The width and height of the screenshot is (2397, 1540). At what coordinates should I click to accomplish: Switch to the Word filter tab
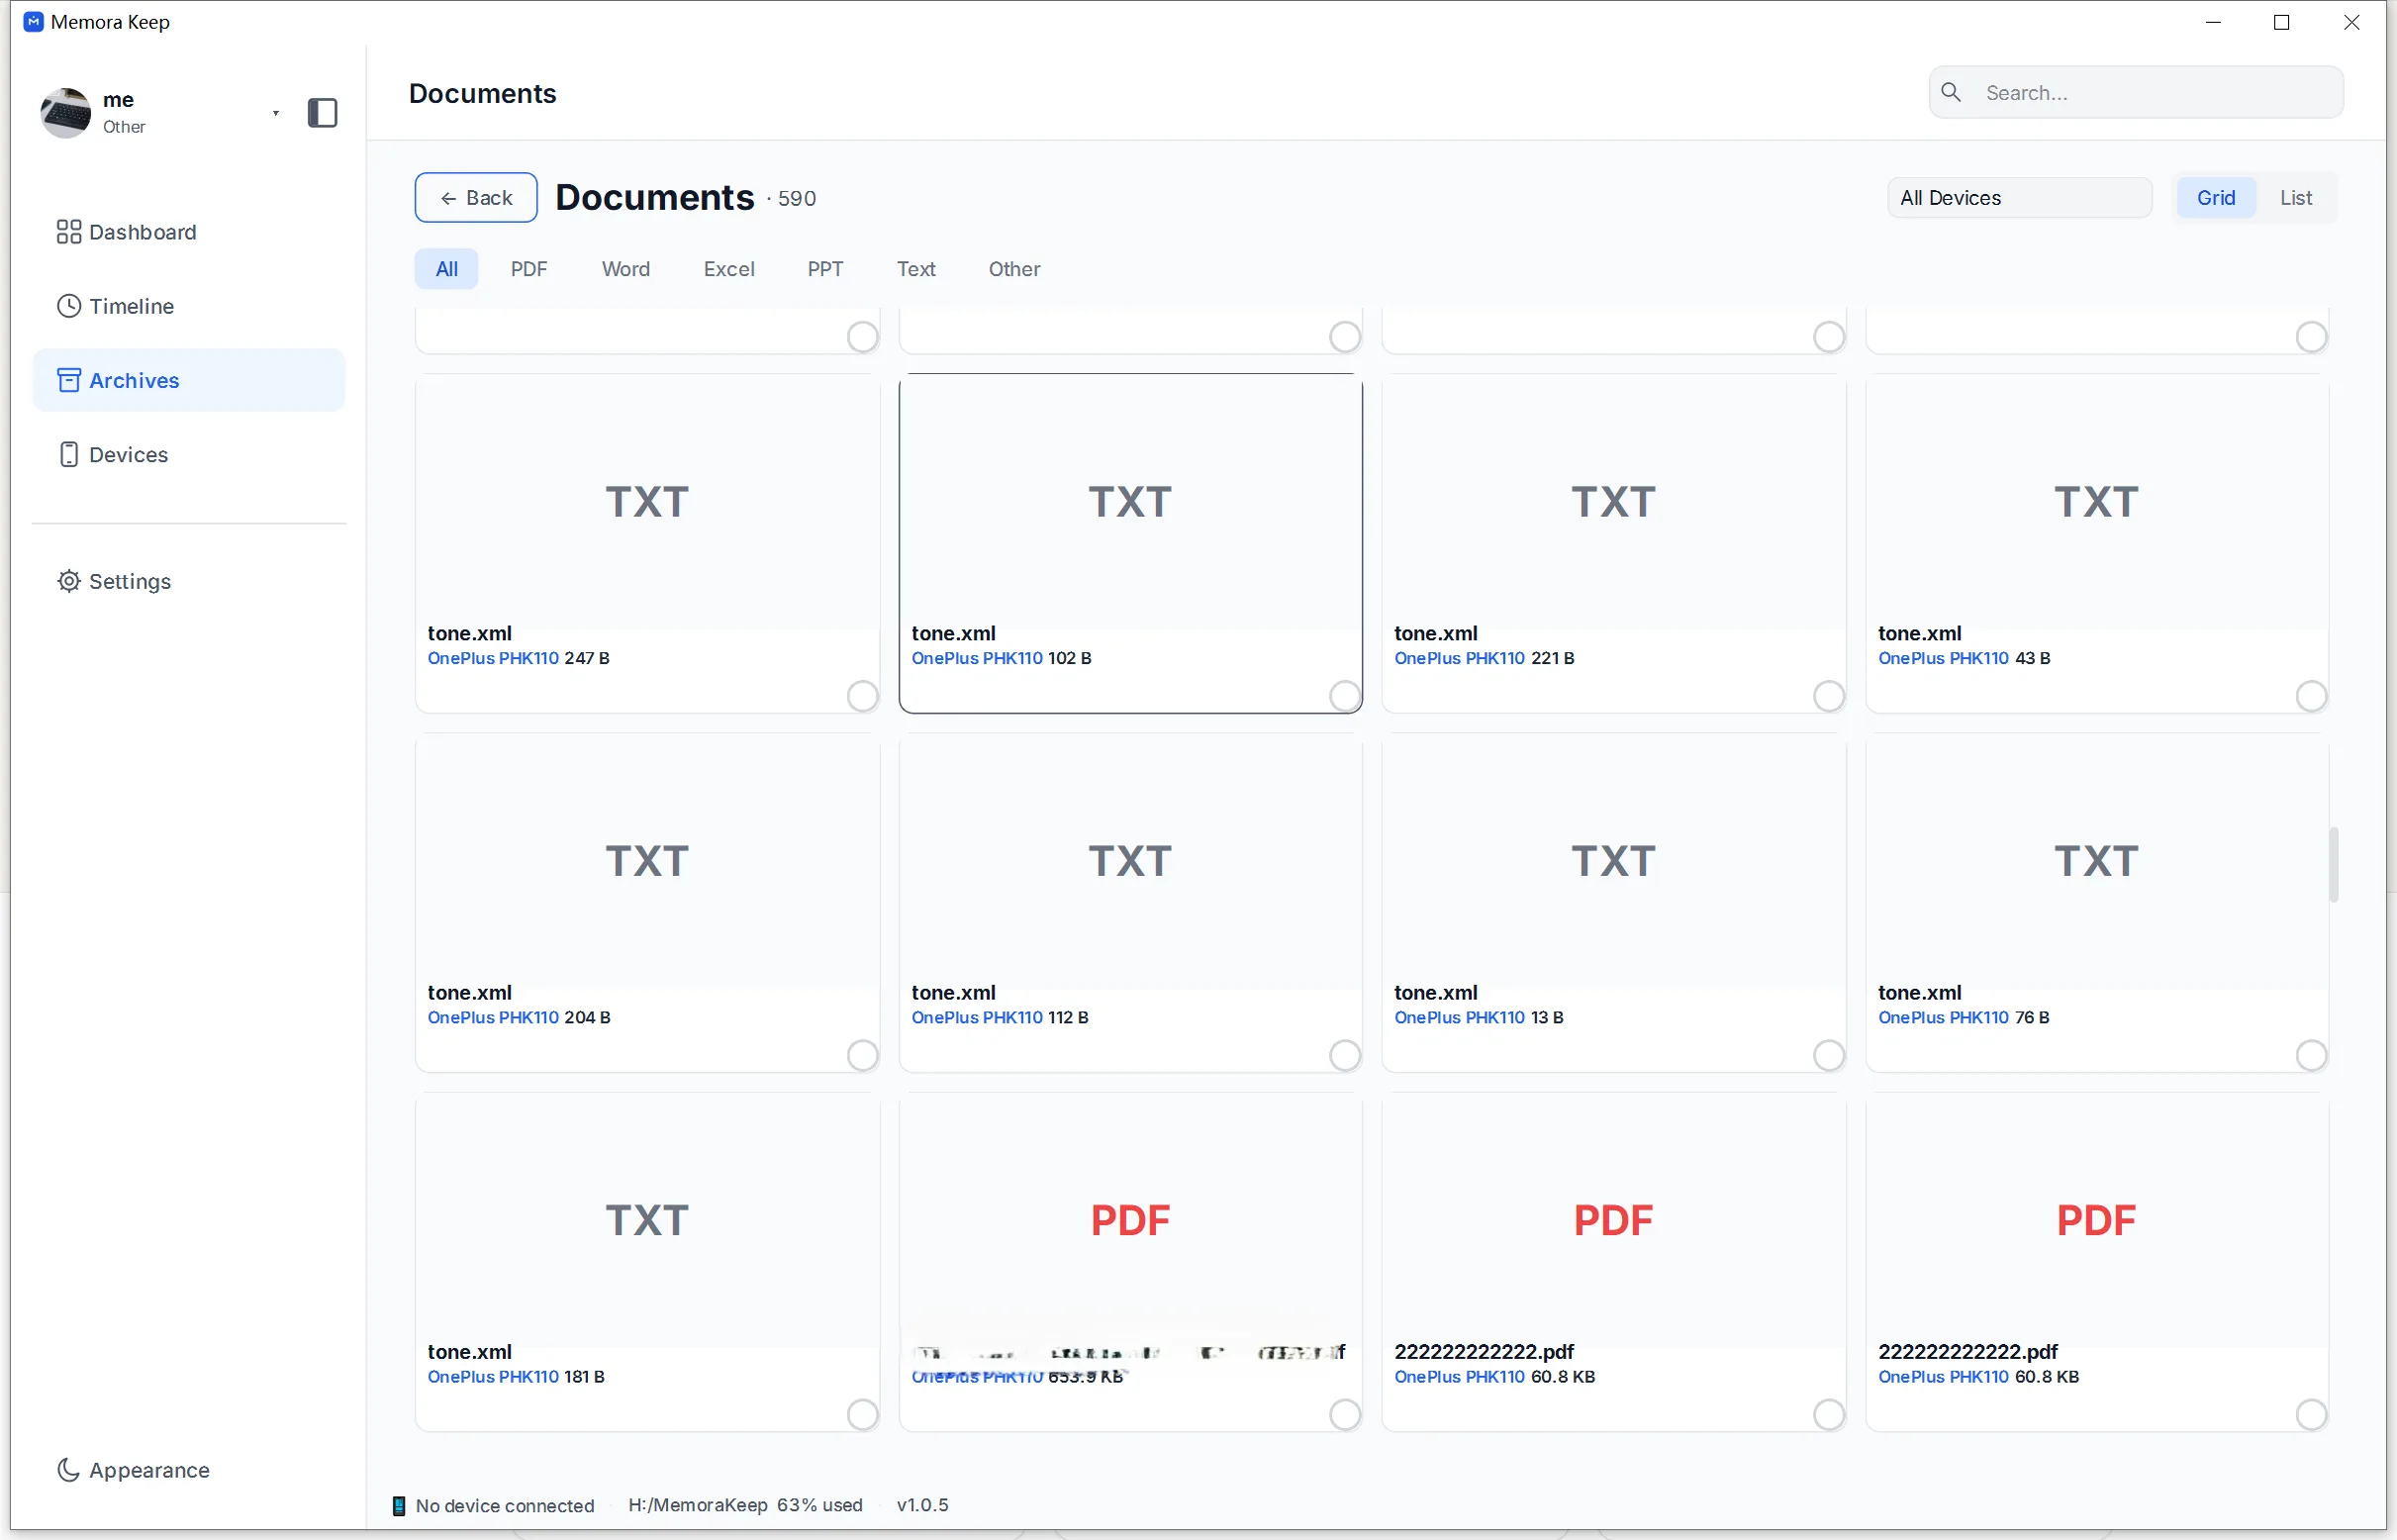[625, 269]
